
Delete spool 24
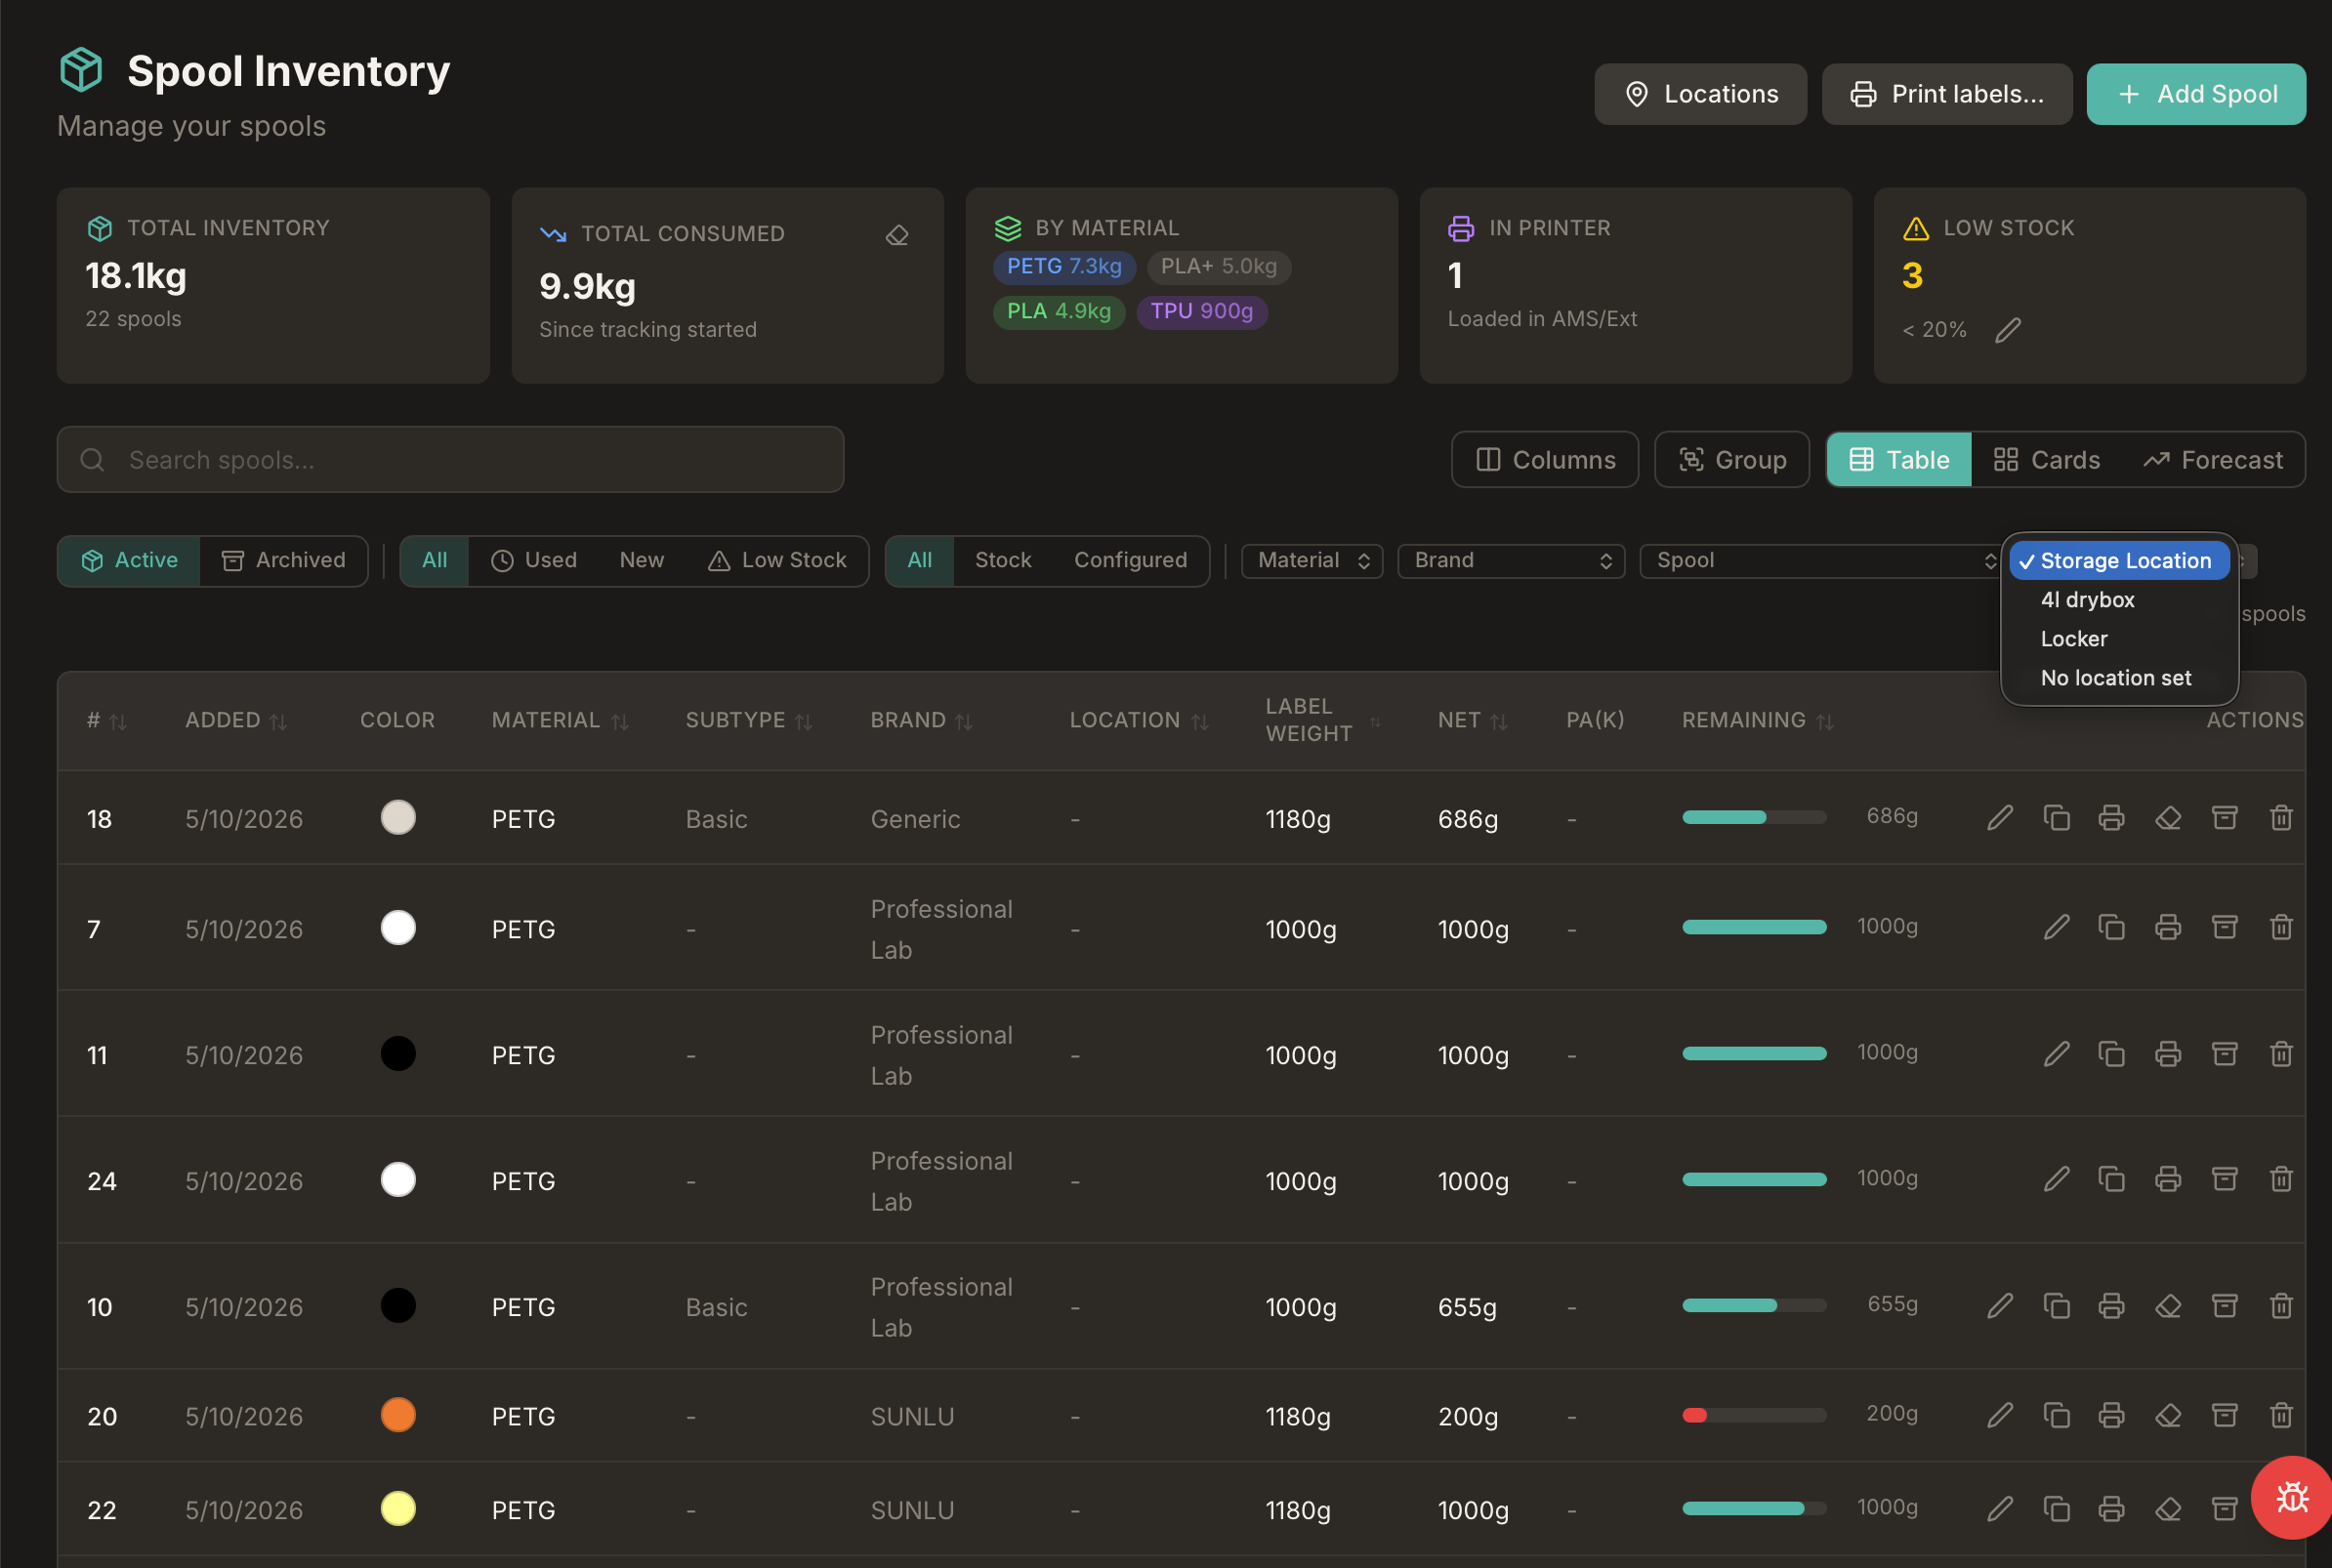coord(2281,1179)
